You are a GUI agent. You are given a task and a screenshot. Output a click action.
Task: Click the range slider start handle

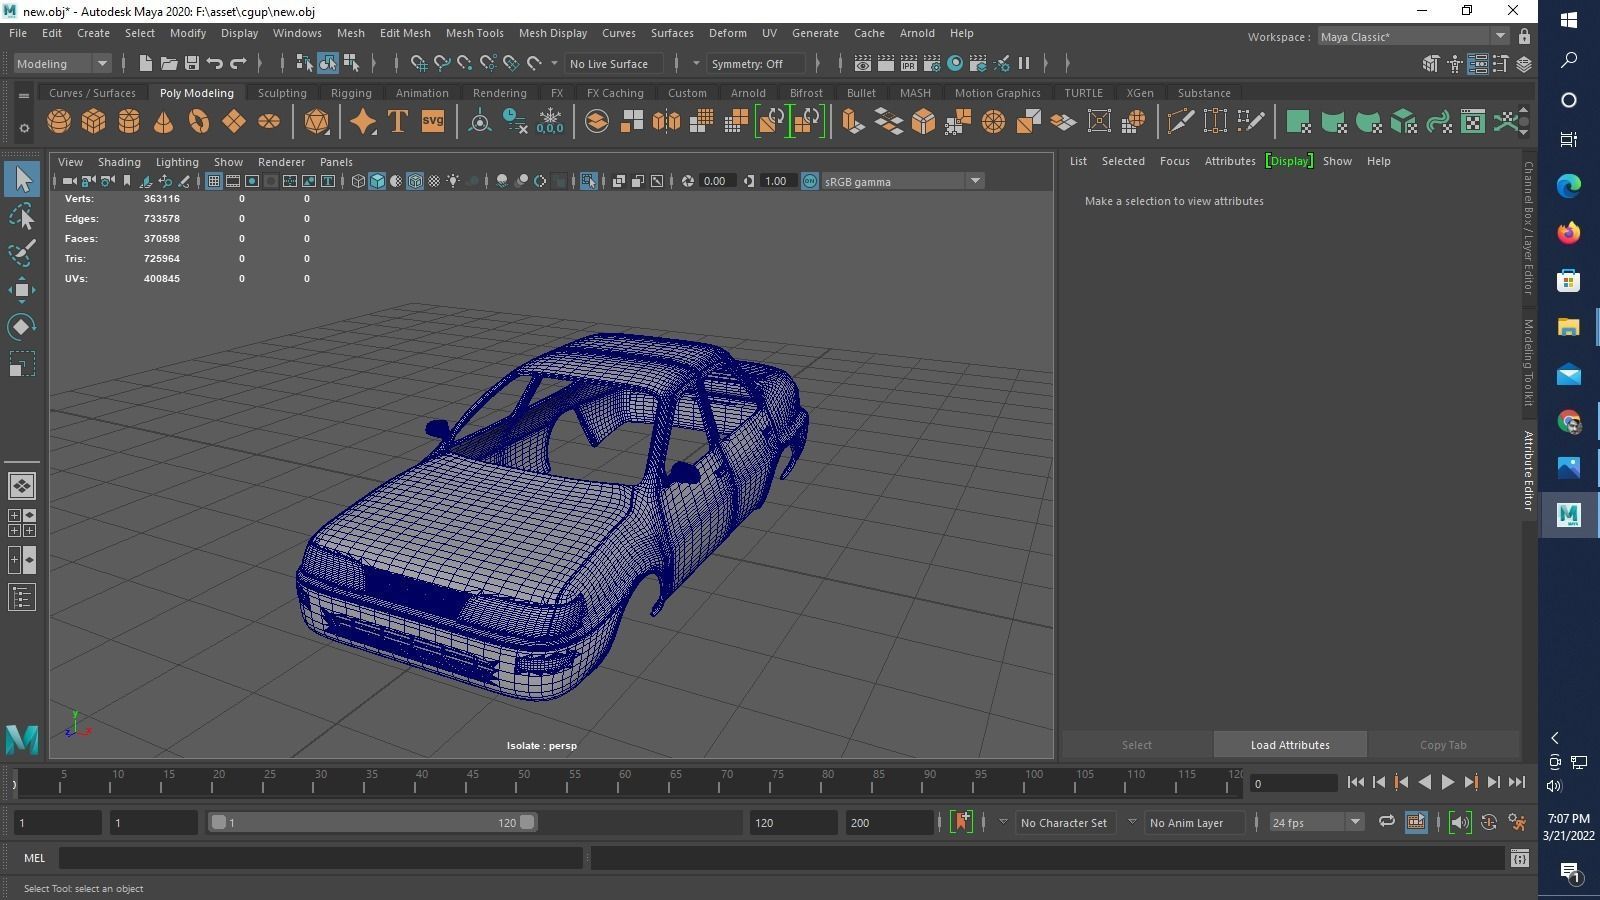[x=217, y=822]
